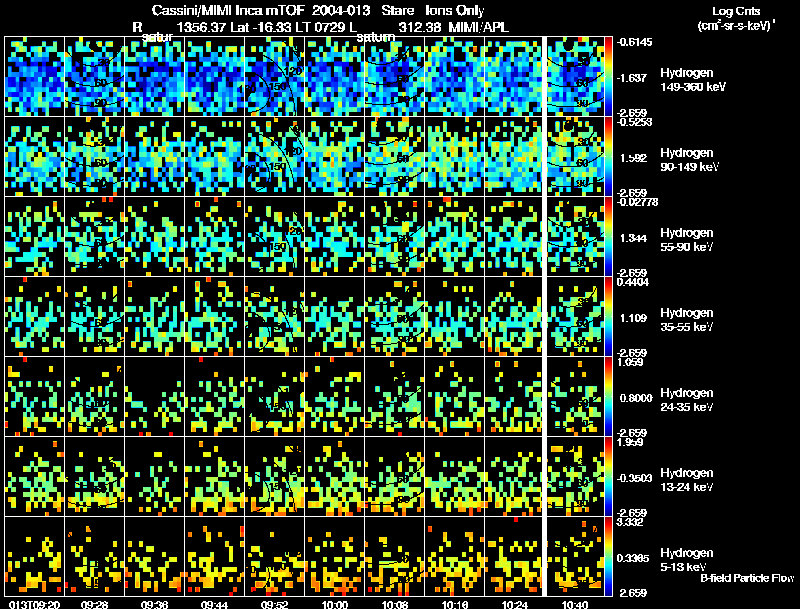Click the 1.592 colorbar value
Screen dimensions: 800x609
[633, 158]
